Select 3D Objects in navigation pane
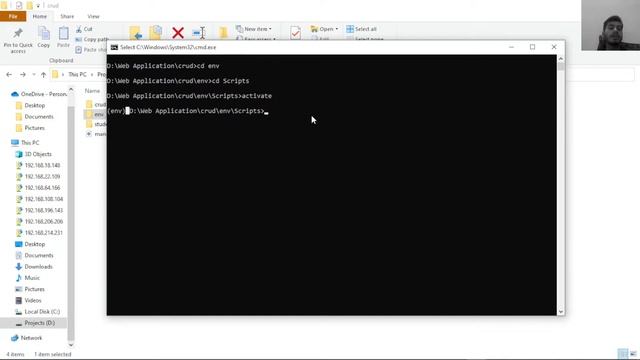This screenshot has width=640, height=360. pos(34,154)
